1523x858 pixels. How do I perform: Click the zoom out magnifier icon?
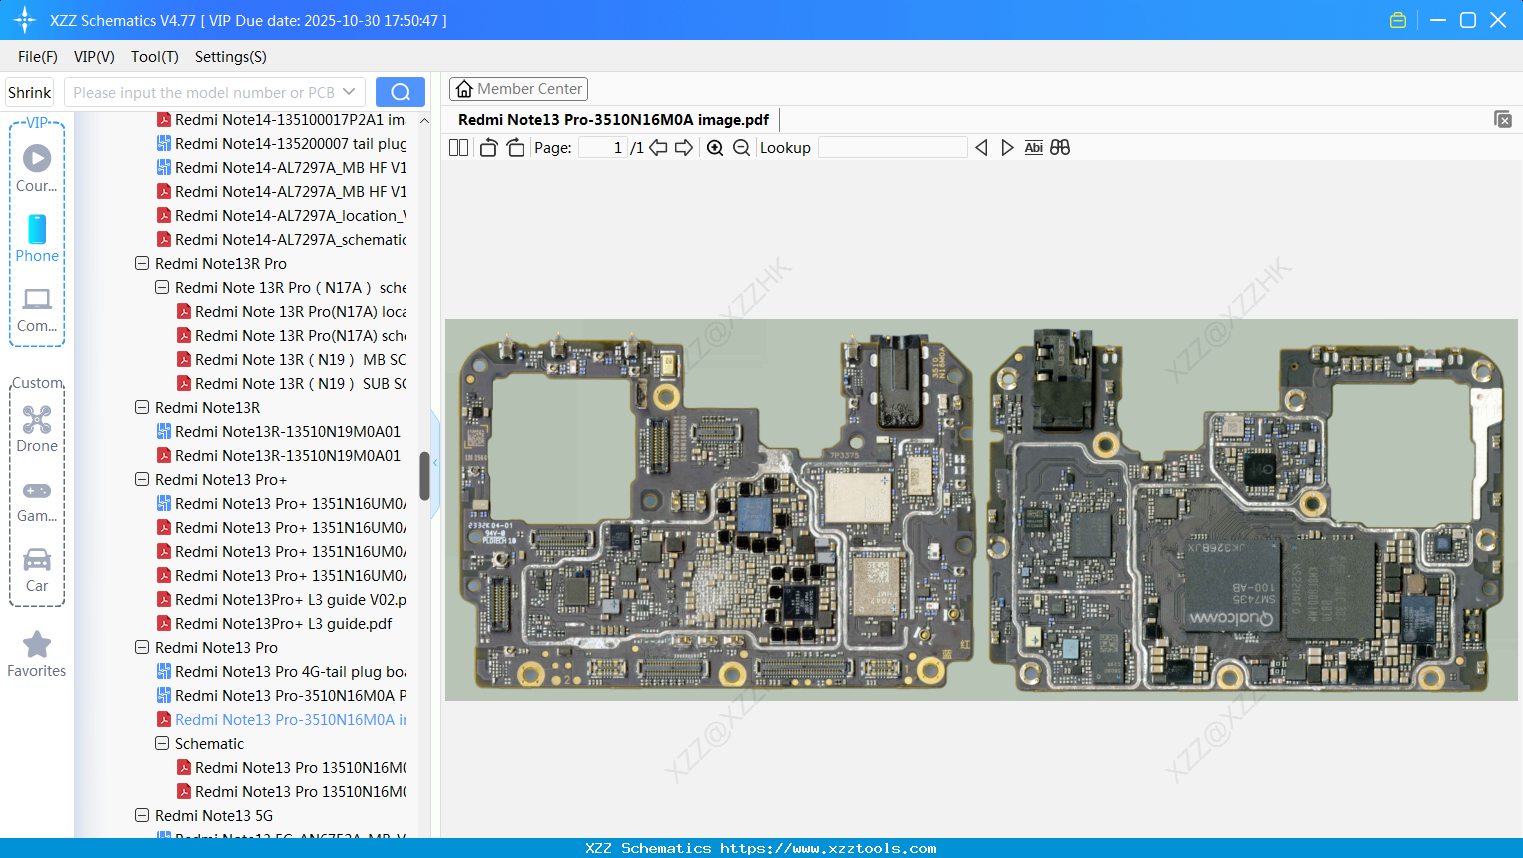click(x=741, y=148)
